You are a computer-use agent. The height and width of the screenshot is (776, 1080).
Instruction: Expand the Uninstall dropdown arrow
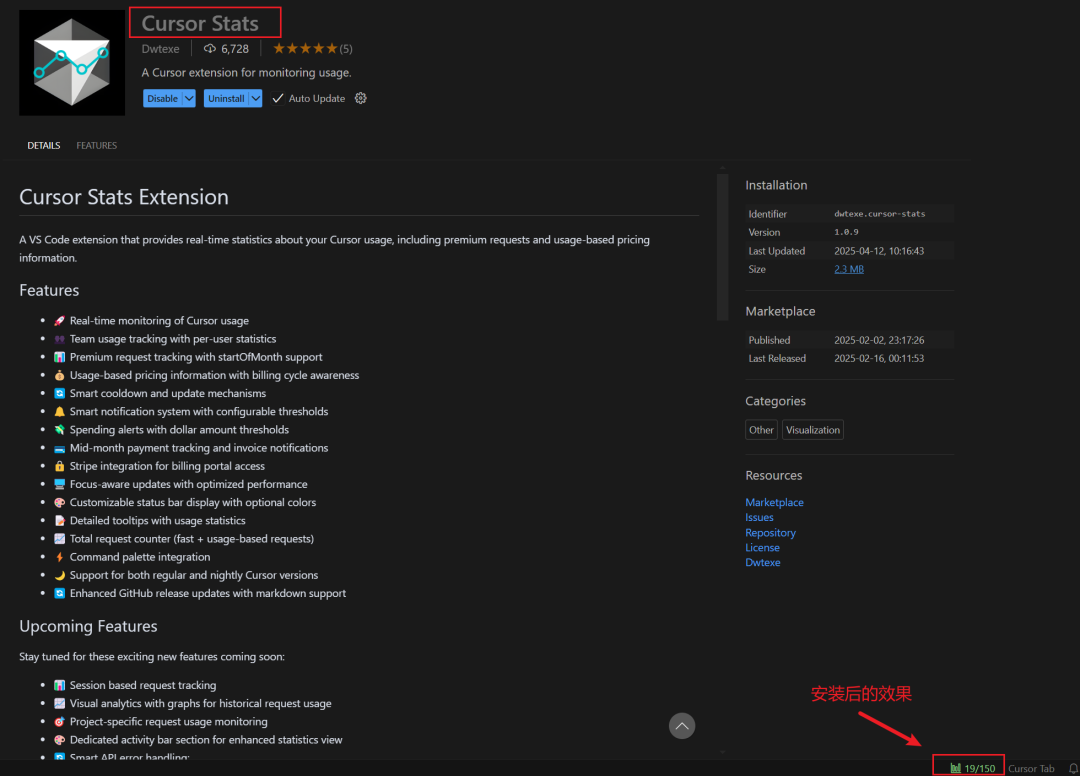pos(256,98)
